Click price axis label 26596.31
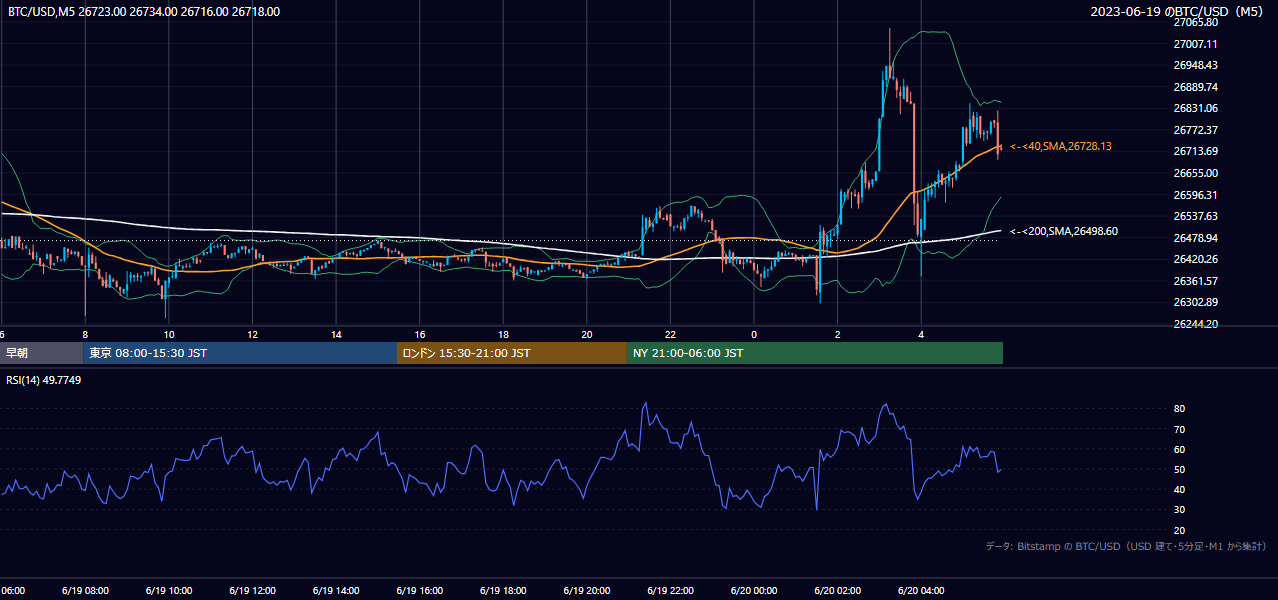Image resolution: width=1278 pixels, height=600 pixels. (1195, 195)
